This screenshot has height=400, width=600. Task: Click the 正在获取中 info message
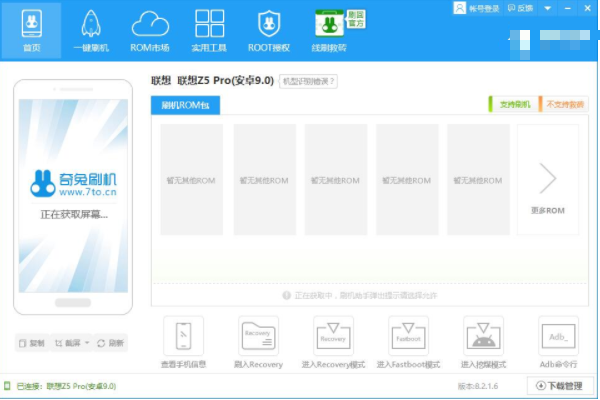[360, 296]
